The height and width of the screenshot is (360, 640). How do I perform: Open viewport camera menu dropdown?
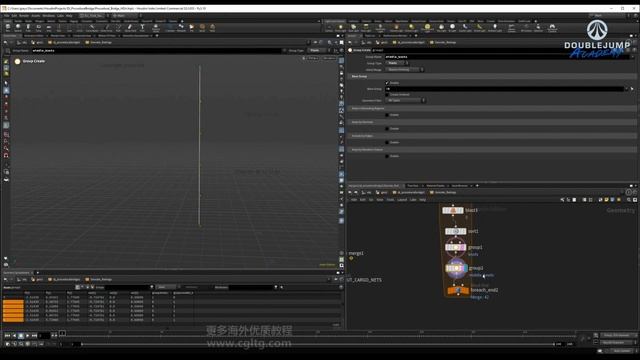pyautogui.click(x=329, y=58)
